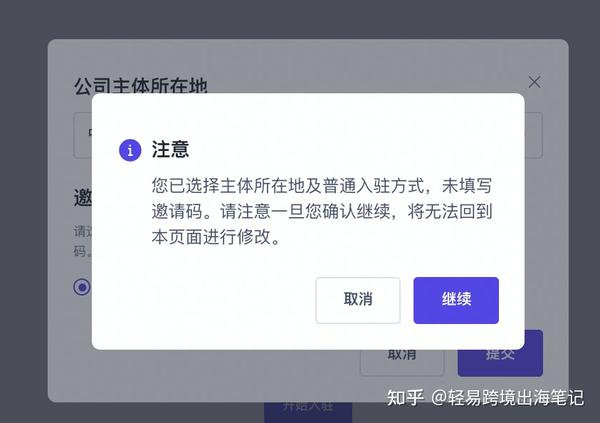Click the @轻易跨境出海笔记 watermark handle
The image size is (600, 423).
tap(507, 398)
